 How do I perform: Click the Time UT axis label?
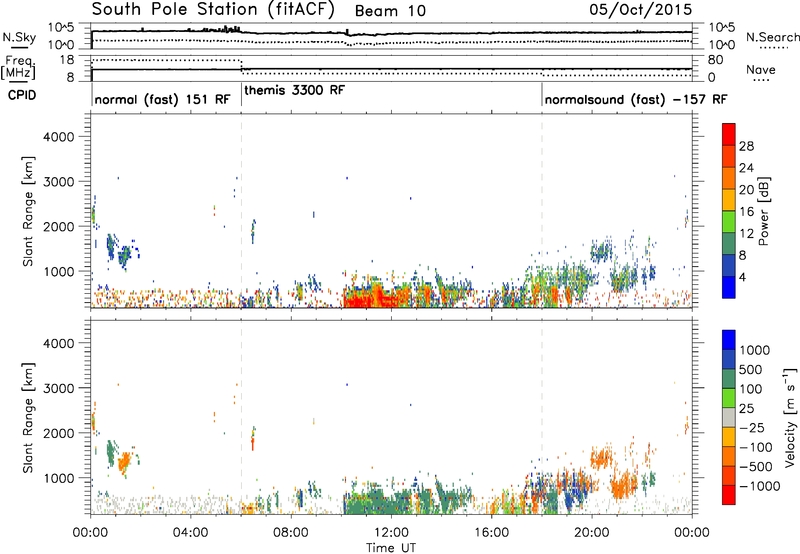point(391,548)
